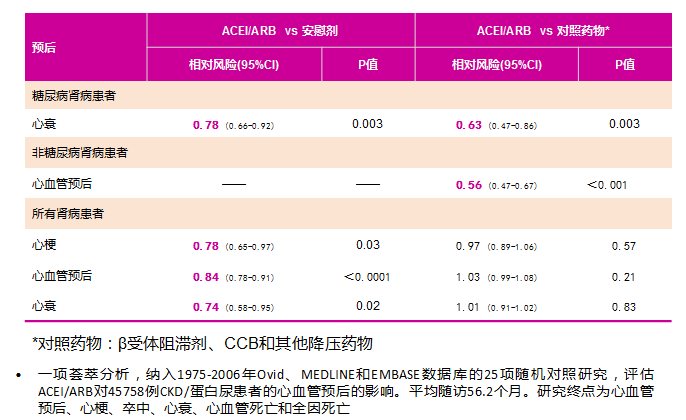
Task: Select the highlighted 0.74 relative risk value
Action: [x=206, y=307]
